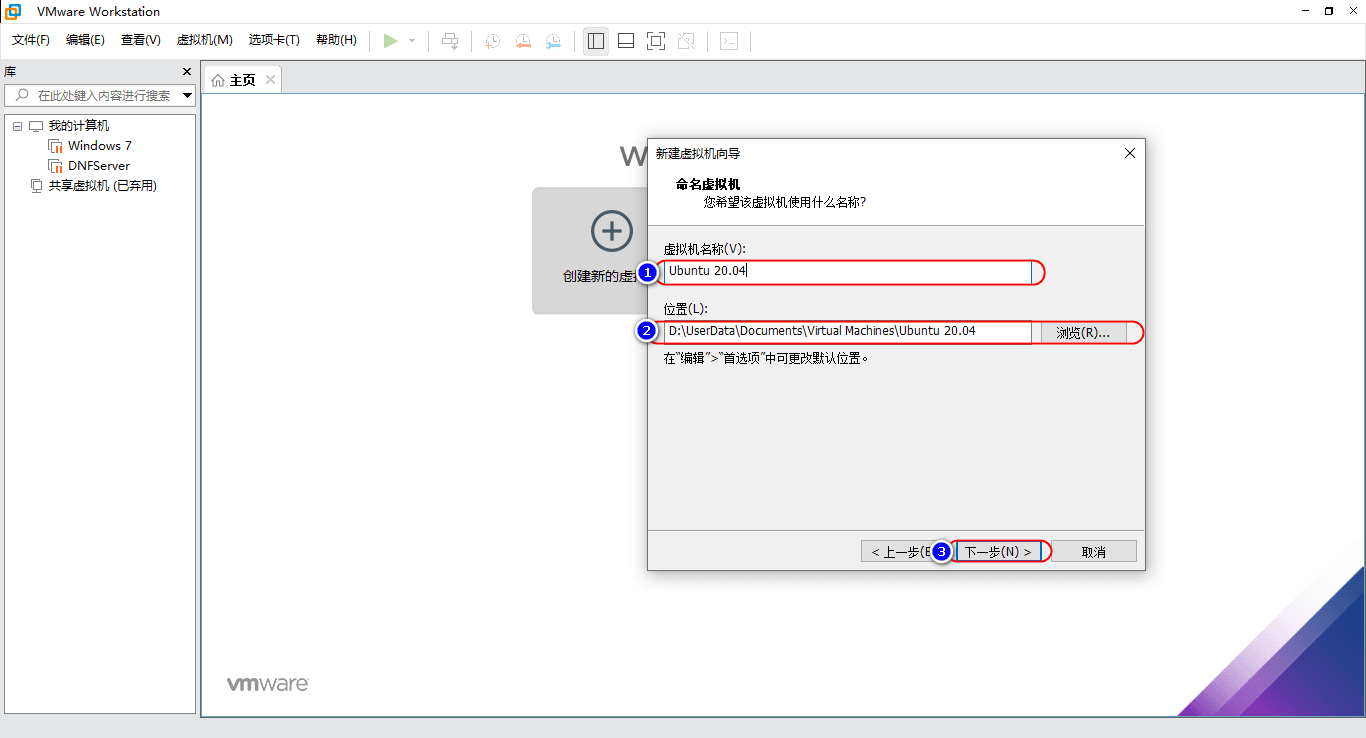Close the library panel with X
This screenshot has height=738, width=1366.
coord(186,72)
